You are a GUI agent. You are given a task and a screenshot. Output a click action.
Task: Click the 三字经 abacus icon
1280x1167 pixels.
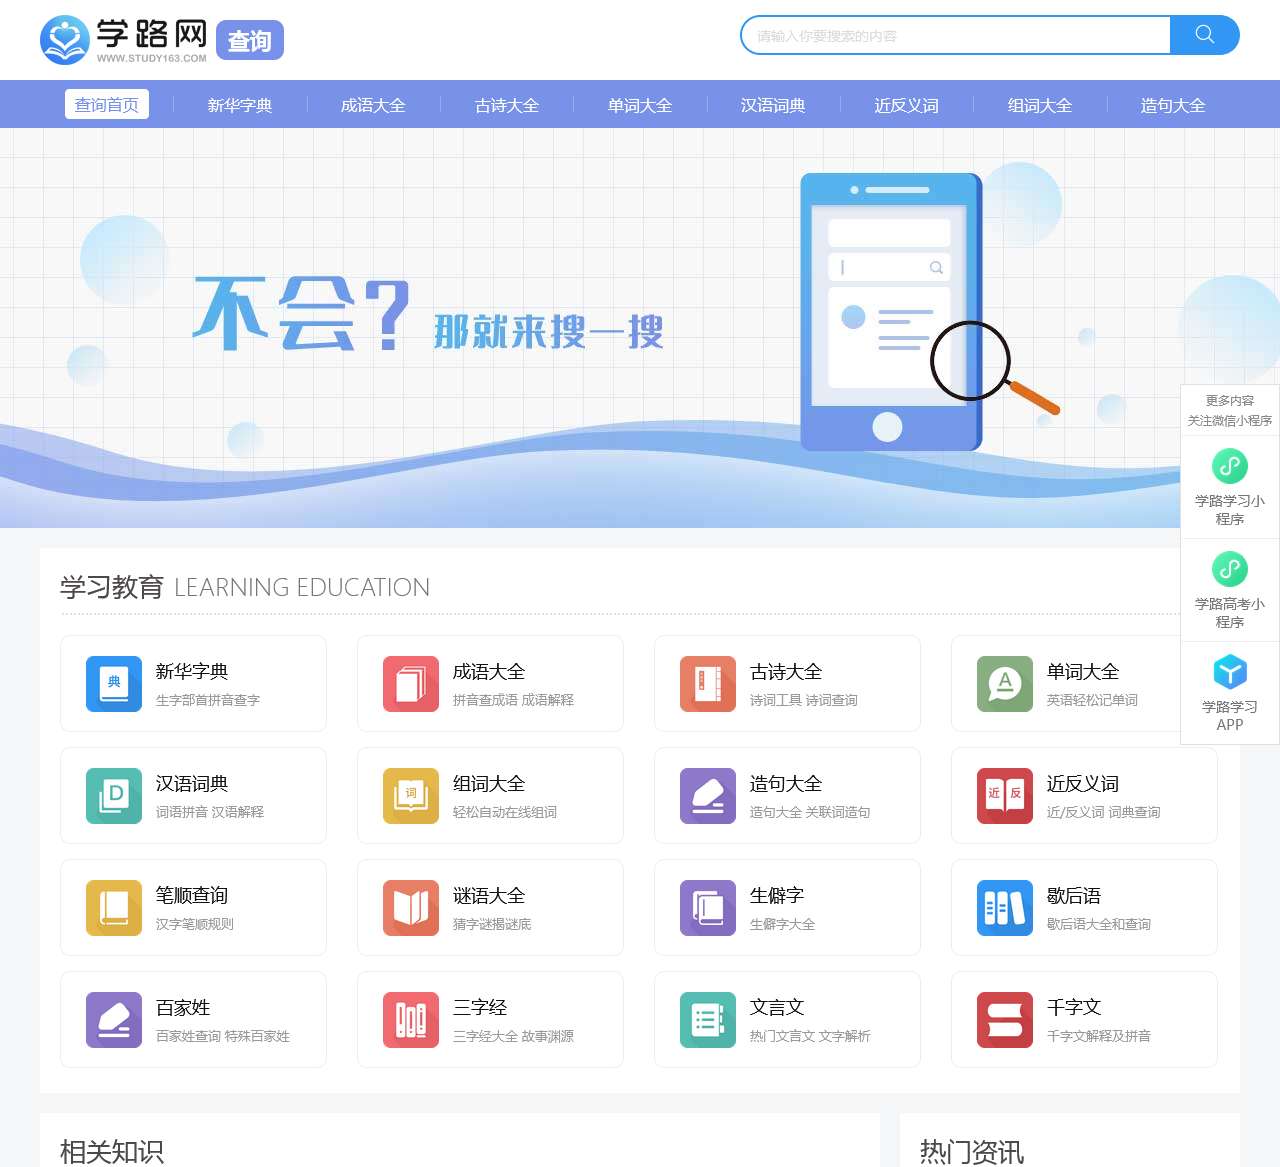[410, 1020]
